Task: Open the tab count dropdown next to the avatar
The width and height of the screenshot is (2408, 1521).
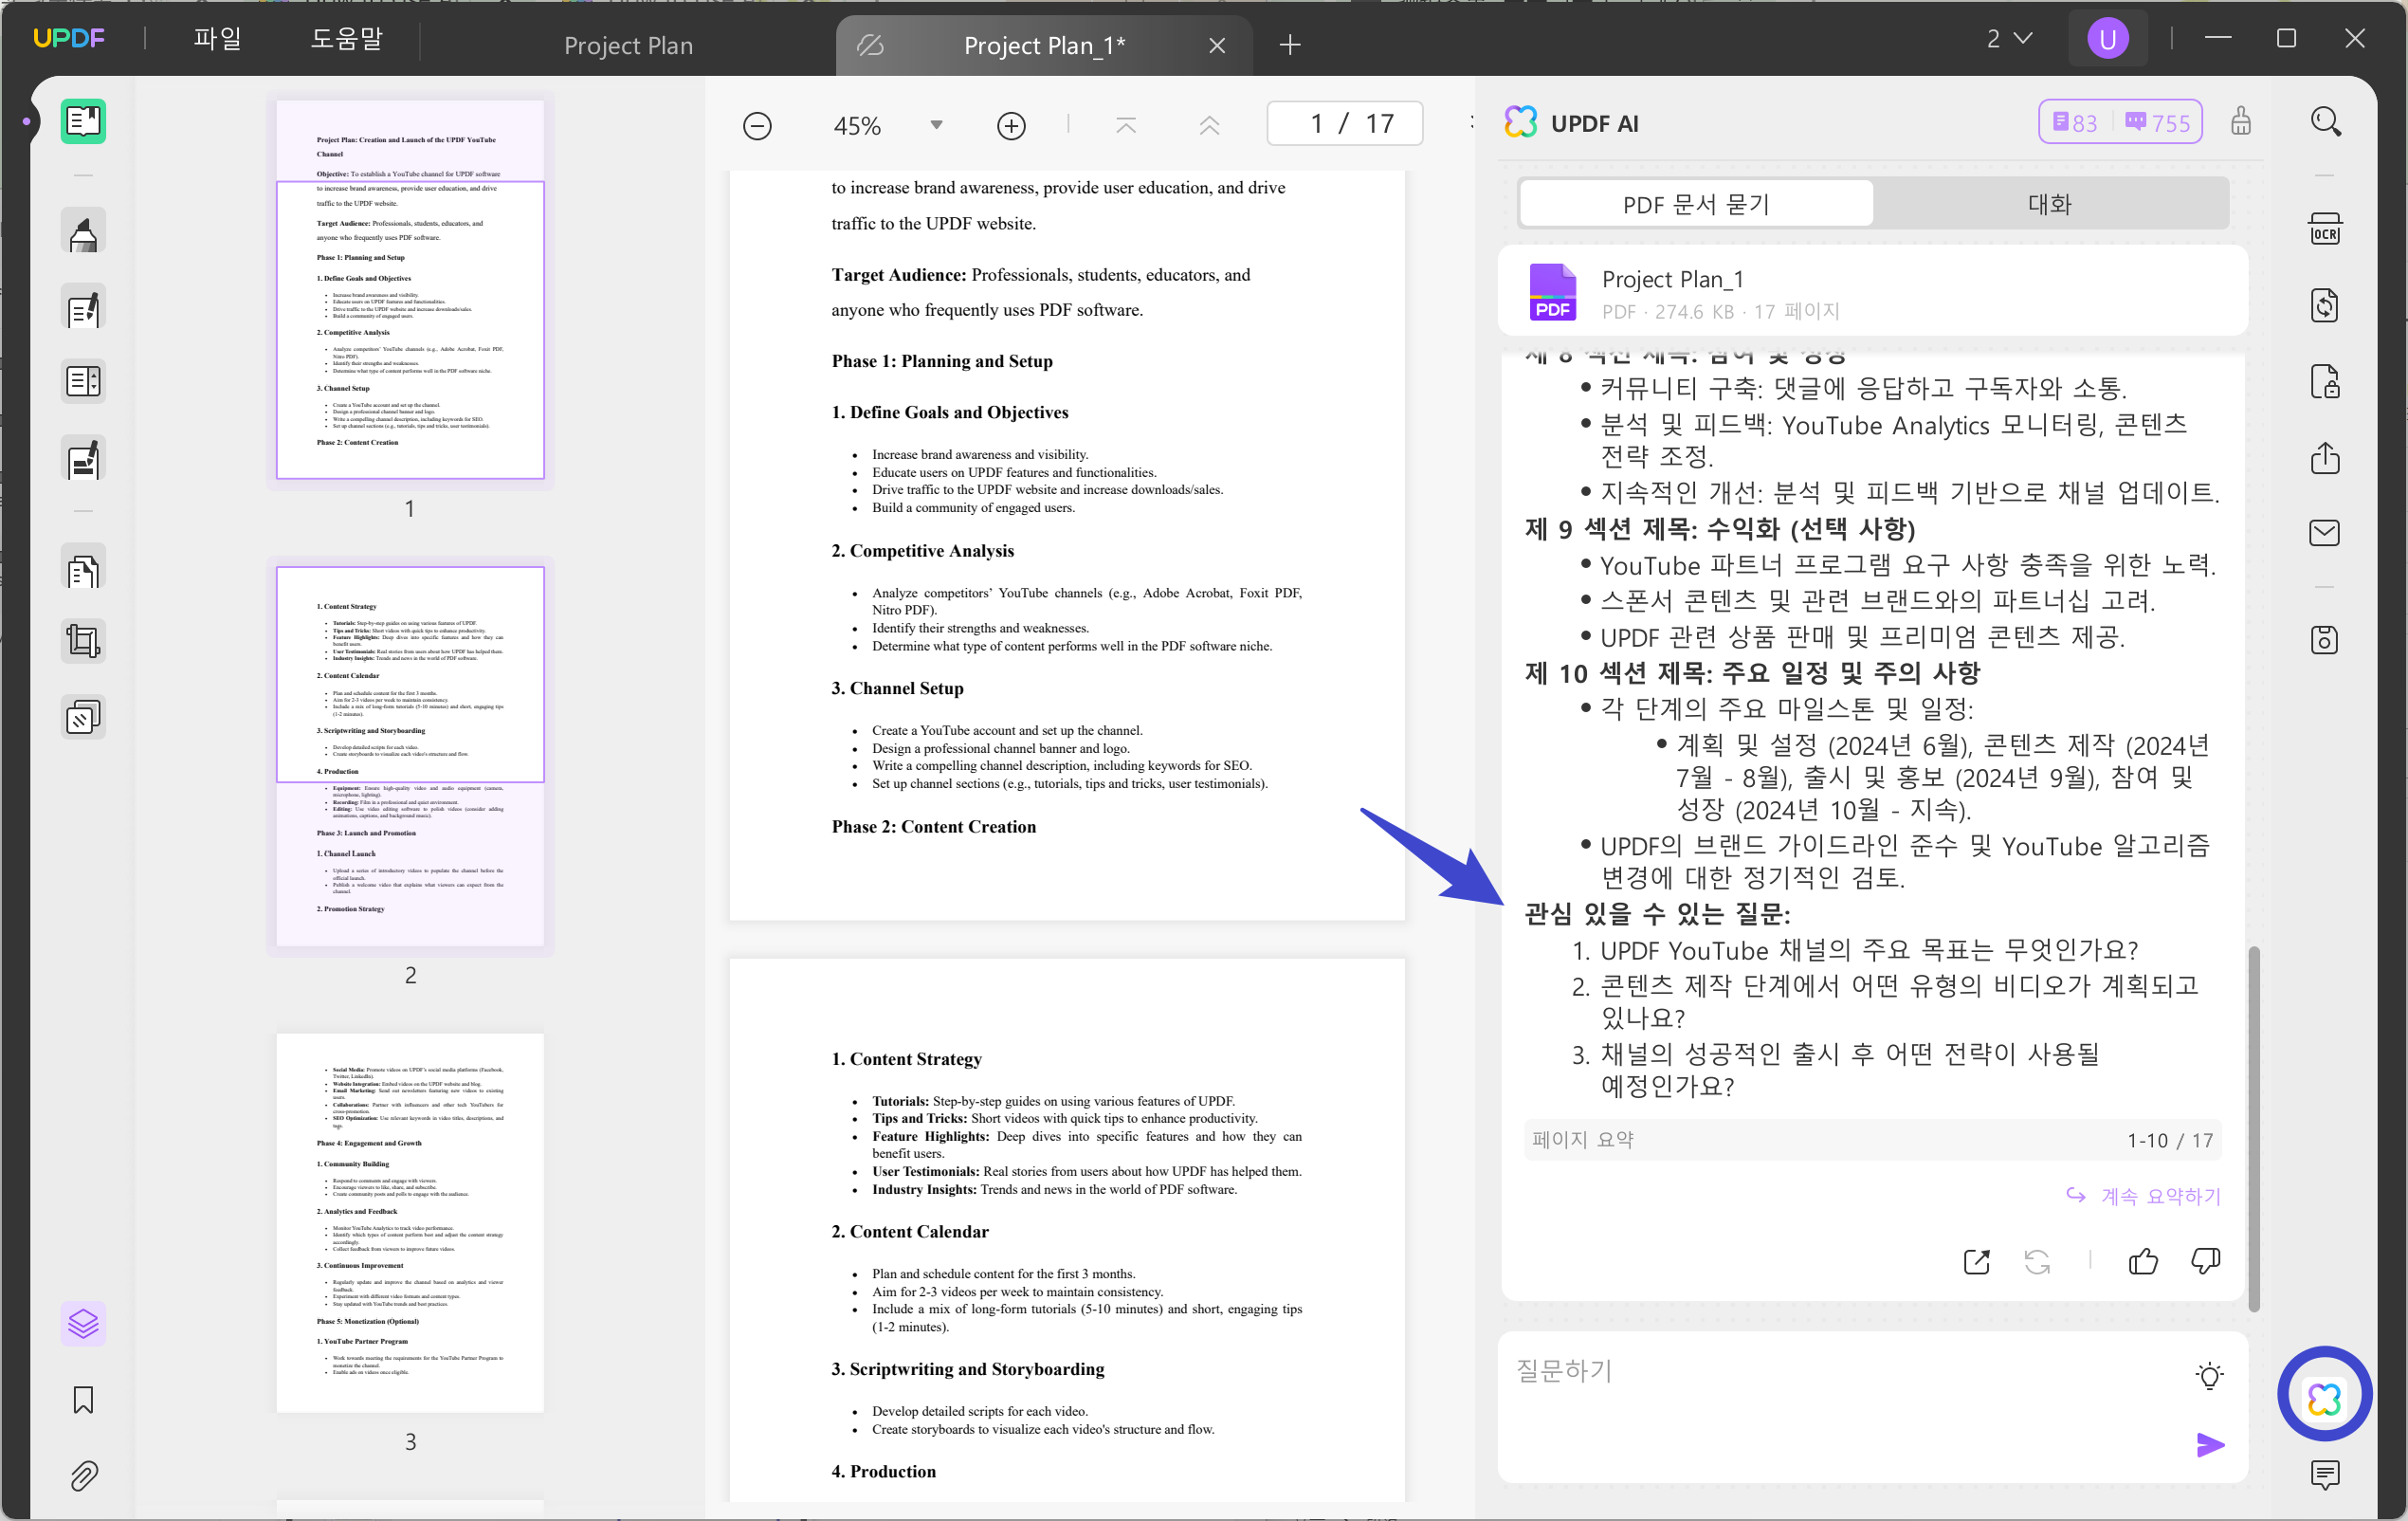Action: [2010, 38]
